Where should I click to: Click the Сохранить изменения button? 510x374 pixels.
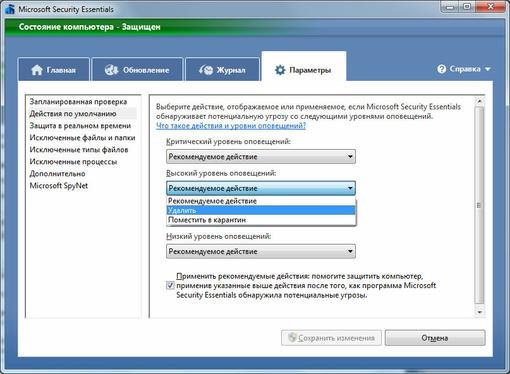click(331, 338)
